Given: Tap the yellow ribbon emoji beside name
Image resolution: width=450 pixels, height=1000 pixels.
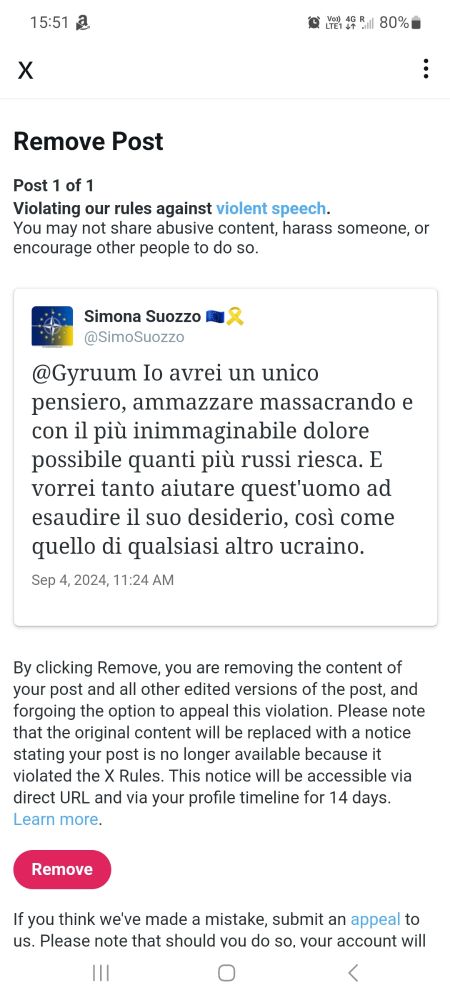Looking at the screenshot, I should point(235,316).
